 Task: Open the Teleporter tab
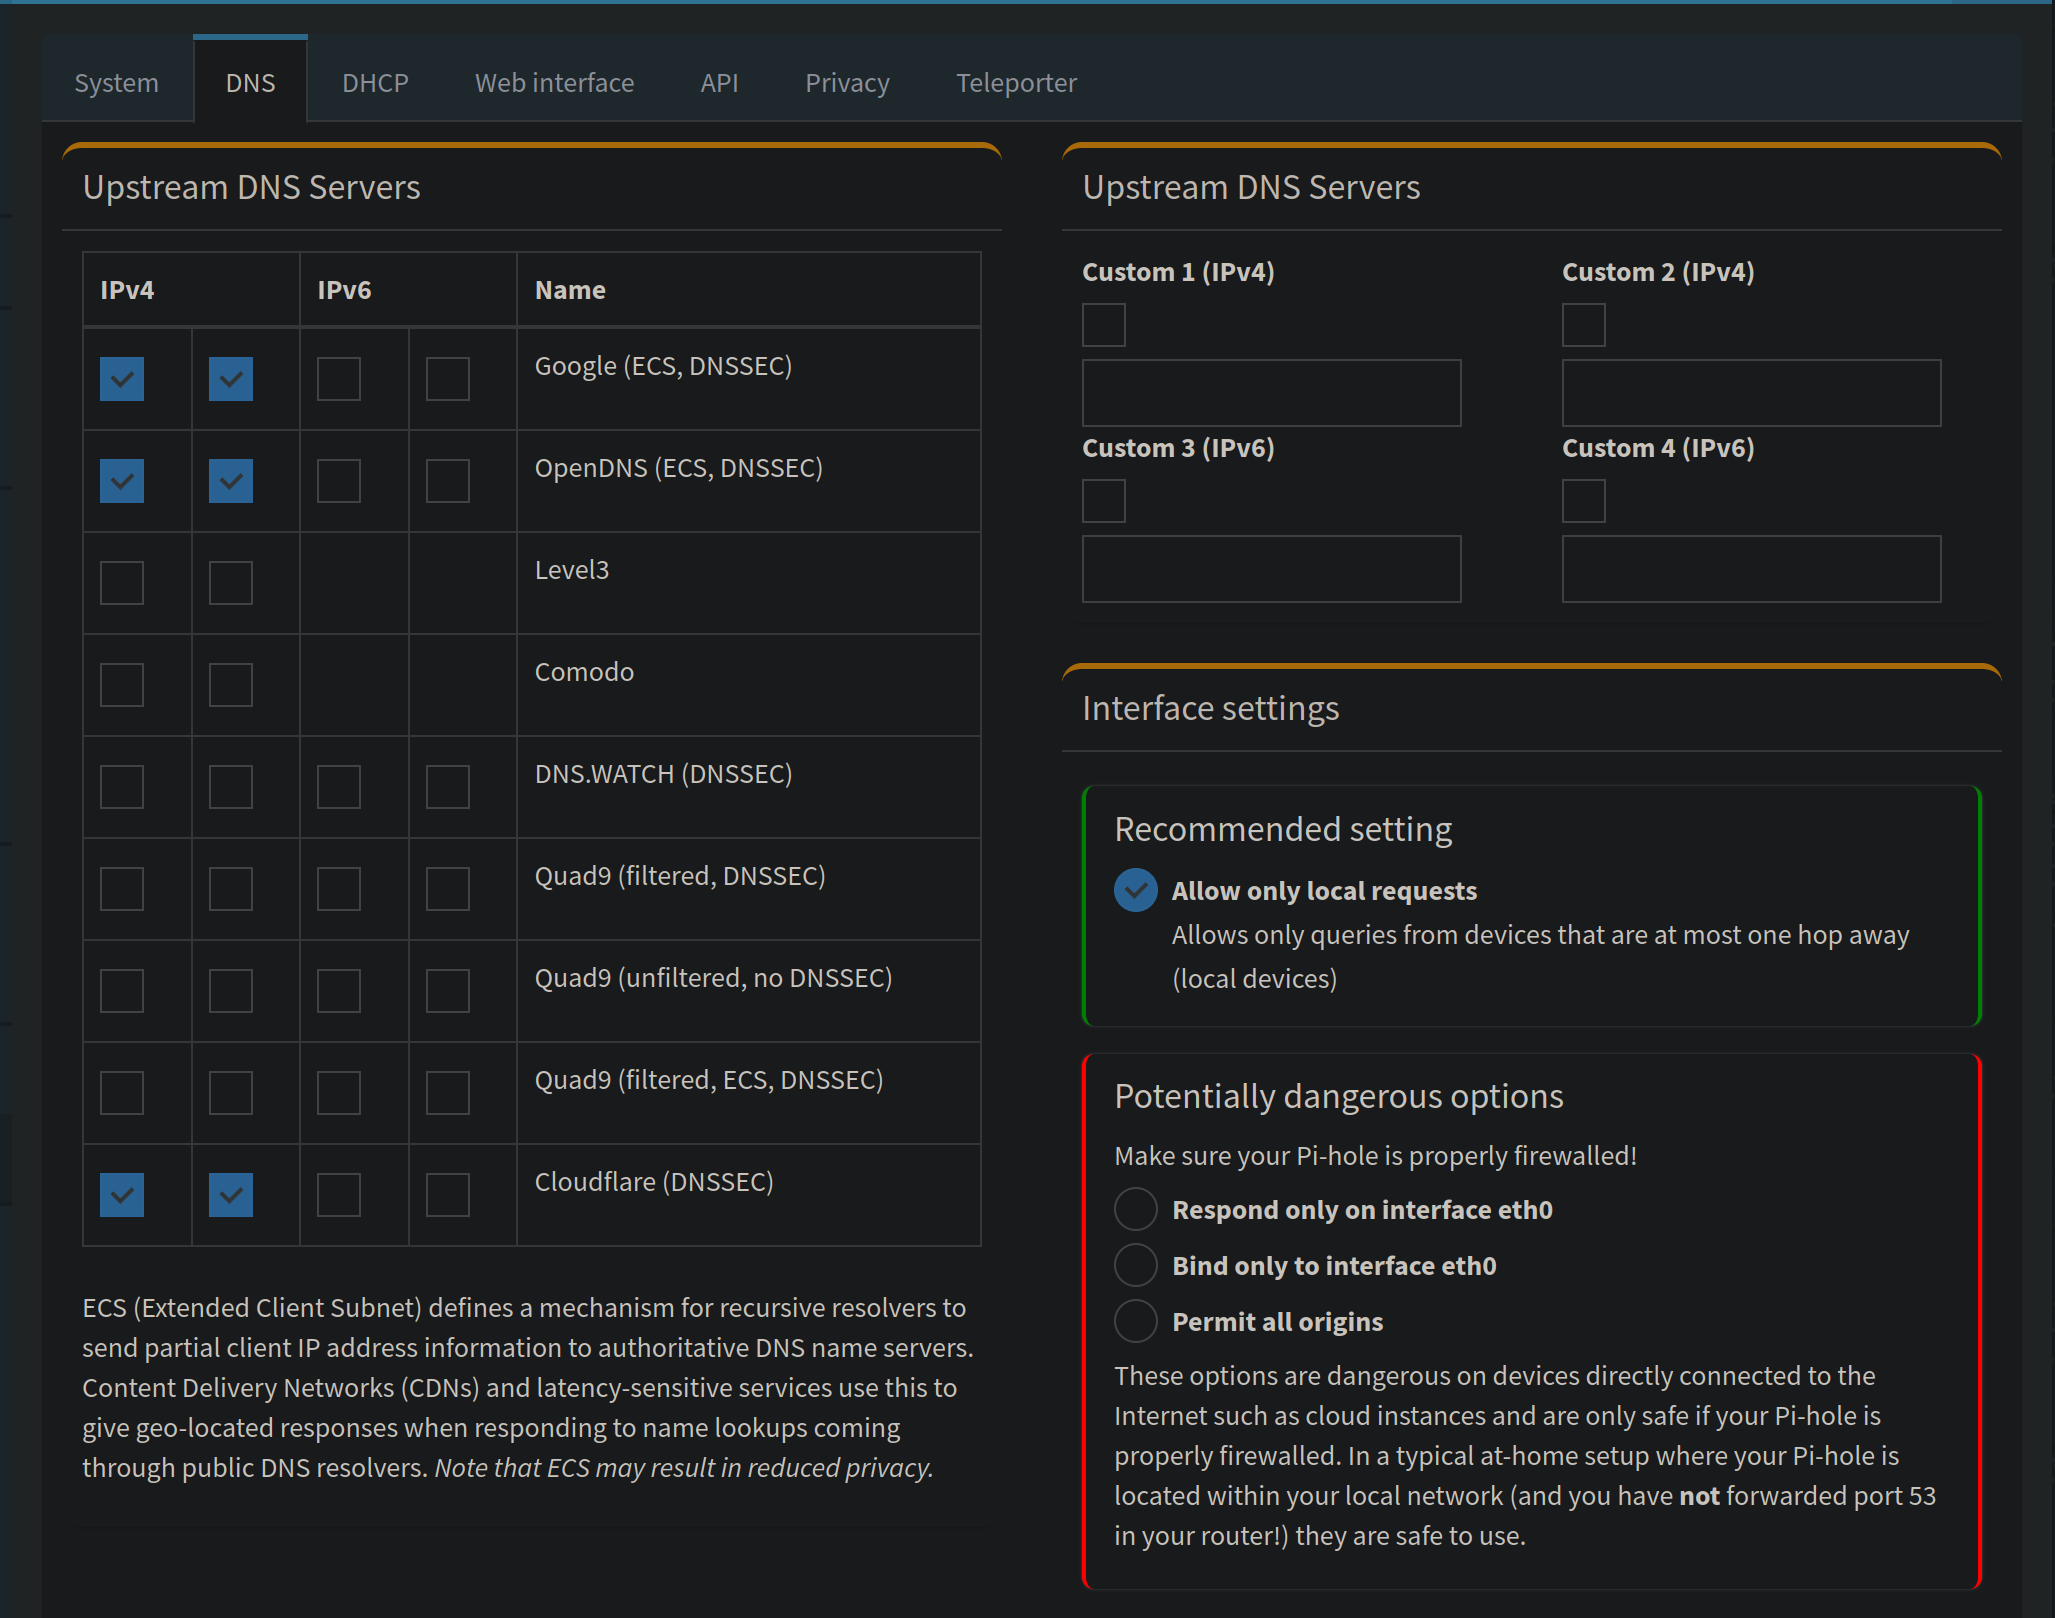(1016, 83)
